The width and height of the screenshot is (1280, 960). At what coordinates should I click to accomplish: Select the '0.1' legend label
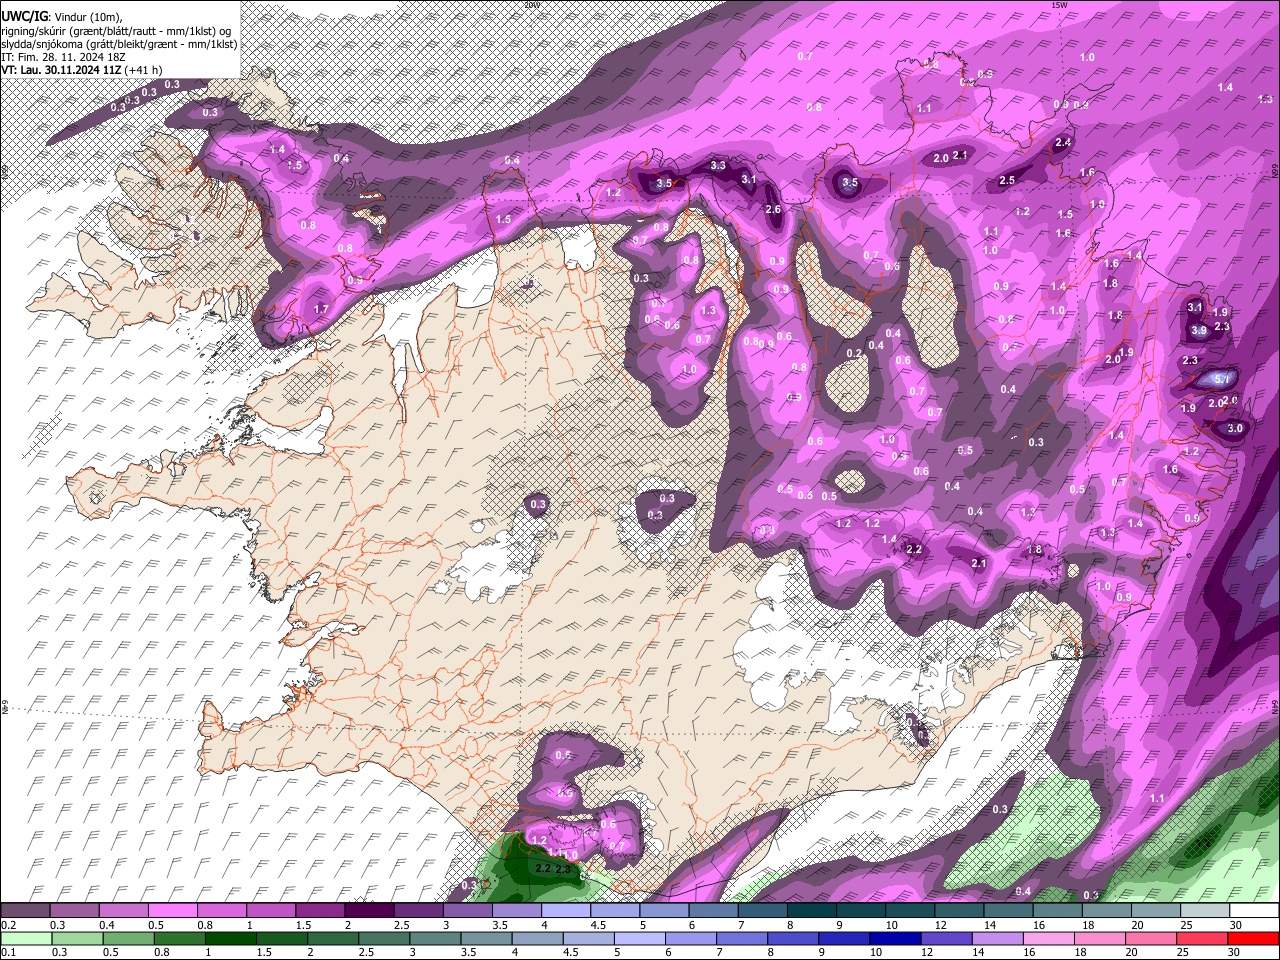click(x=9, y=953)
